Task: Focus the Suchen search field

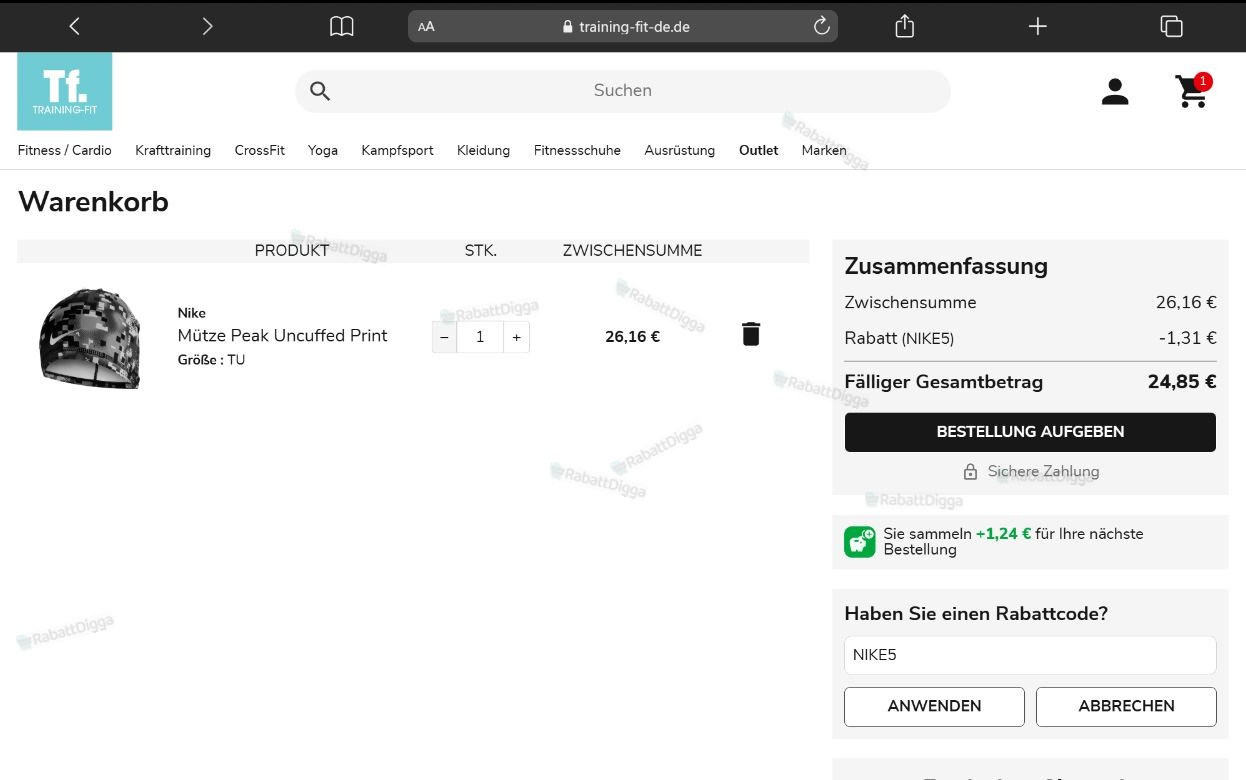Action: 623,91
